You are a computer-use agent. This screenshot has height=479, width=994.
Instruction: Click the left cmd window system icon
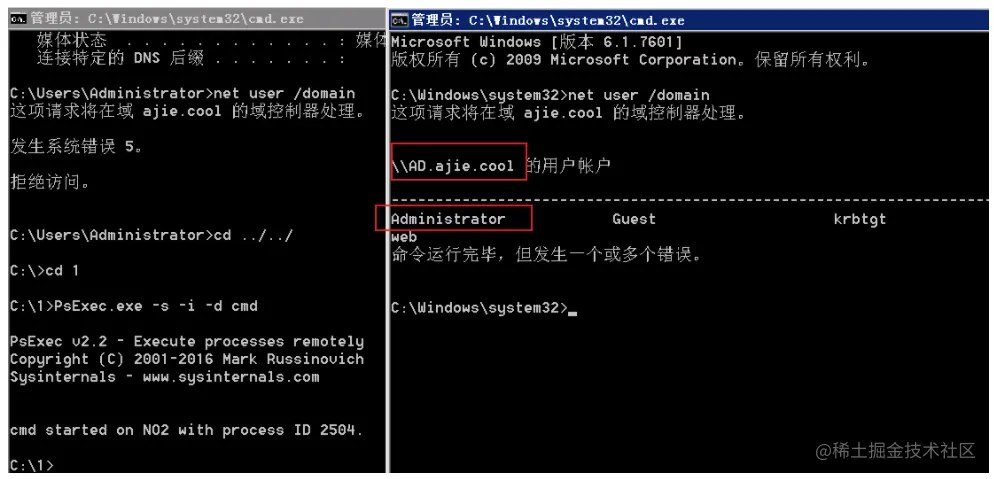16,20
